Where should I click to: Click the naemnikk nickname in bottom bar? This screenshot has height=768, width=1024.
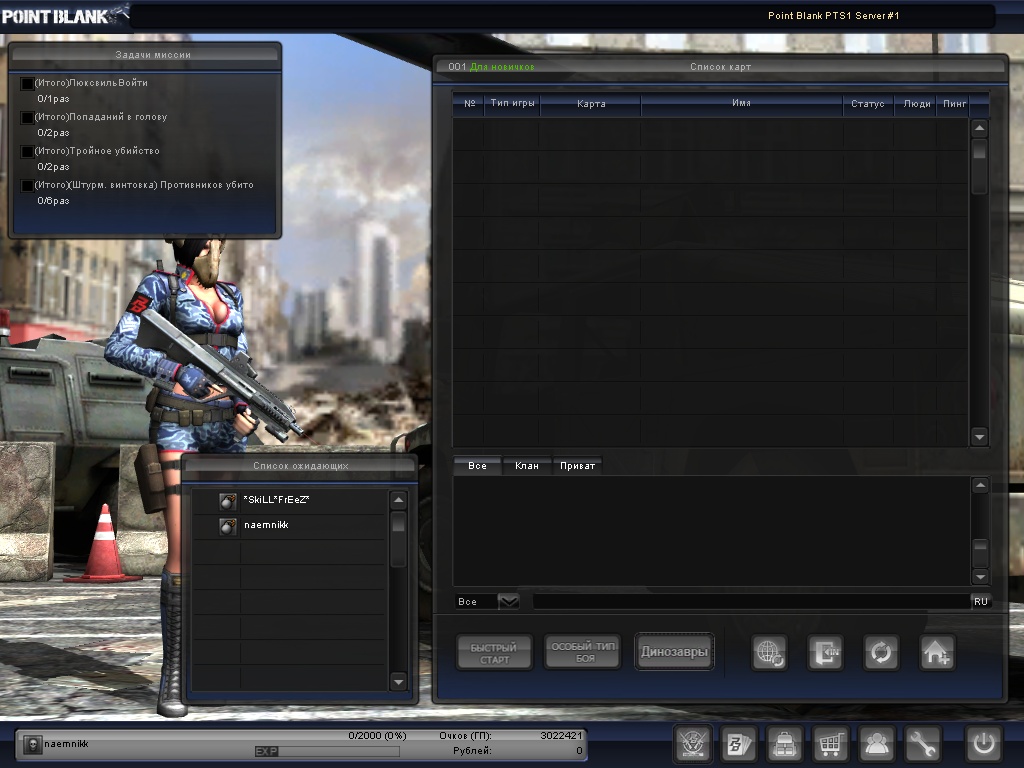66,744
